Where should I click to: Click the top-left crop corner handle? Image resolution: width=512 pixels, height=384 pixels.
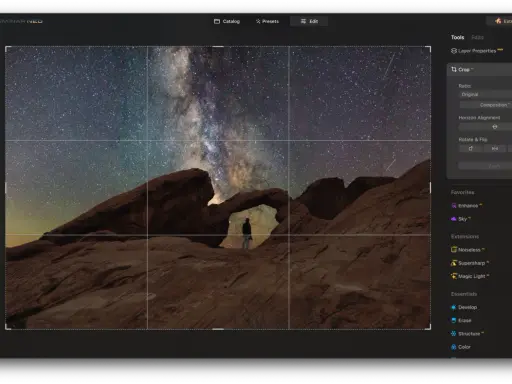8,49
